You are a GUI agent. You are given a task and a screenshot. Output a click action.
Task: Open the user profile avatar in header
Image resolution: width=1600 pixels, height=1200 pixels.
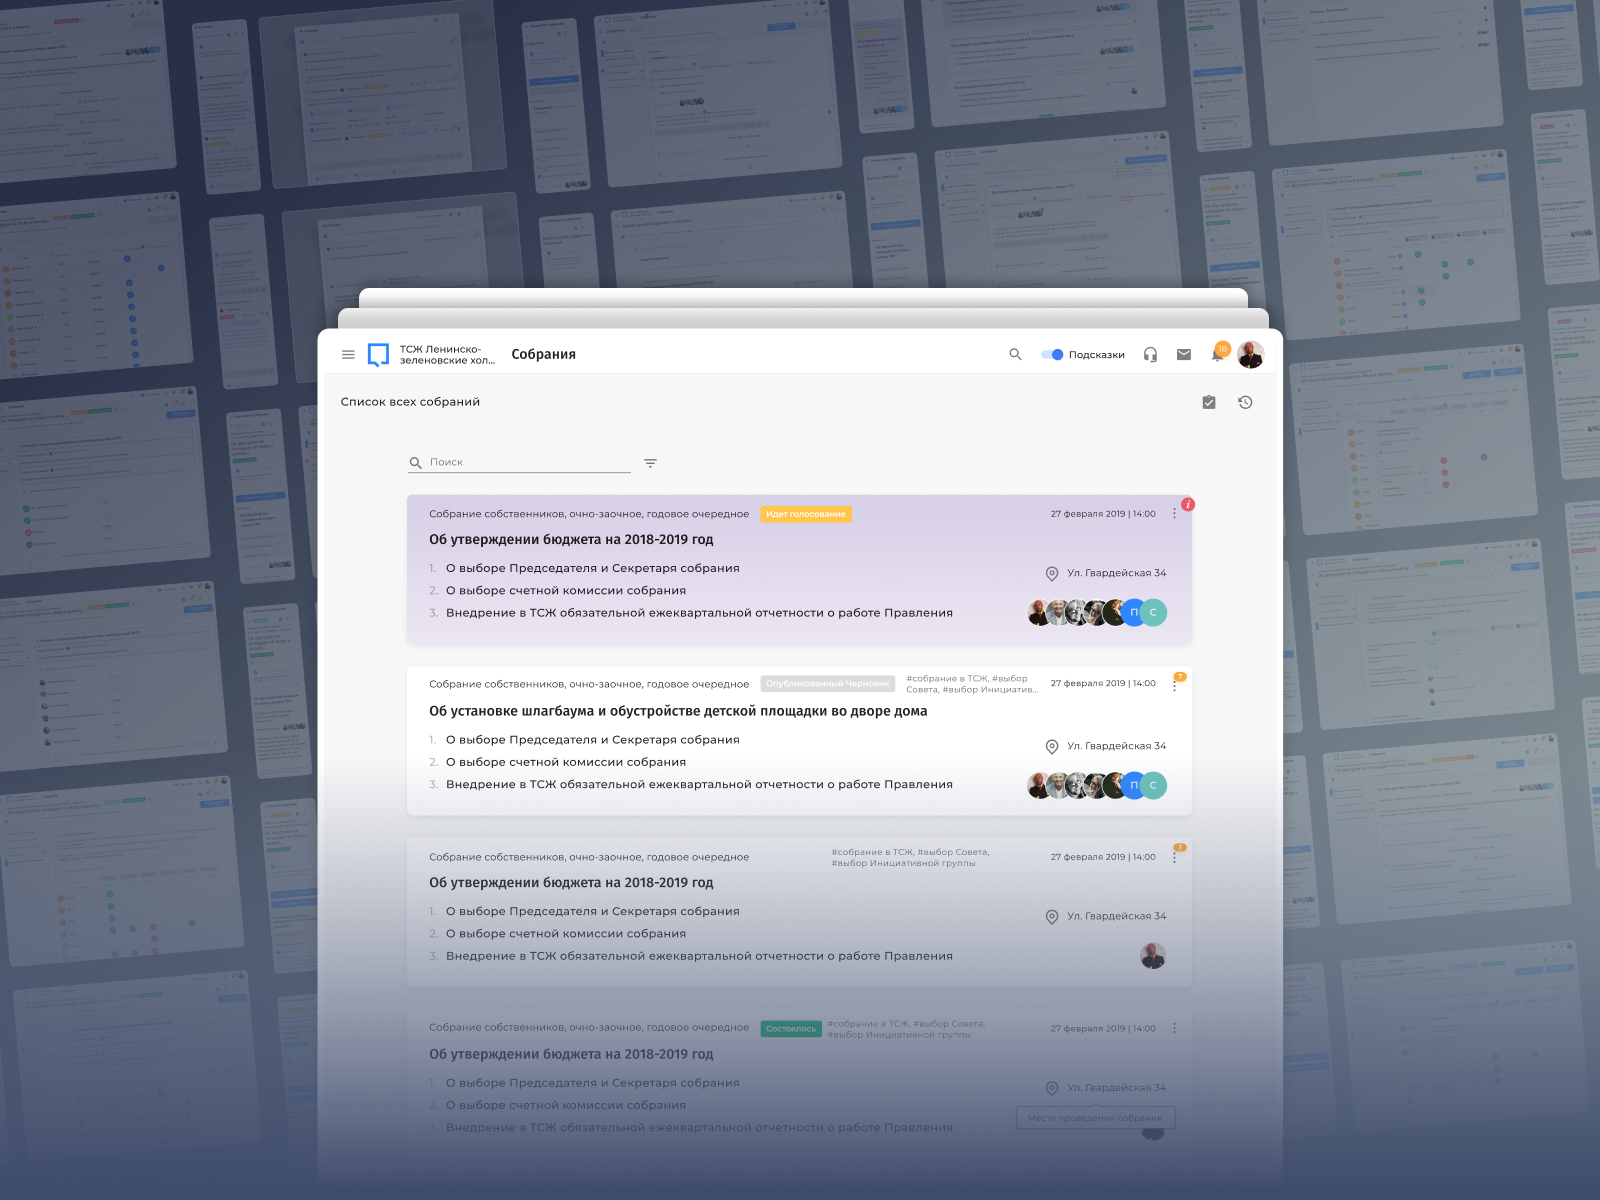1250,354
